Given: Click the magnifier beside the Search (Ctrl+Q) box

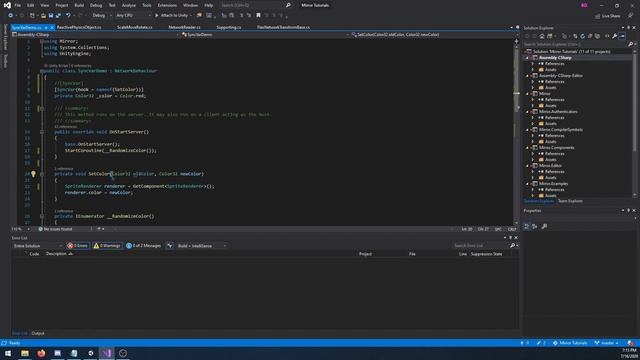Looking at the screenshot, I should point(288,5).
